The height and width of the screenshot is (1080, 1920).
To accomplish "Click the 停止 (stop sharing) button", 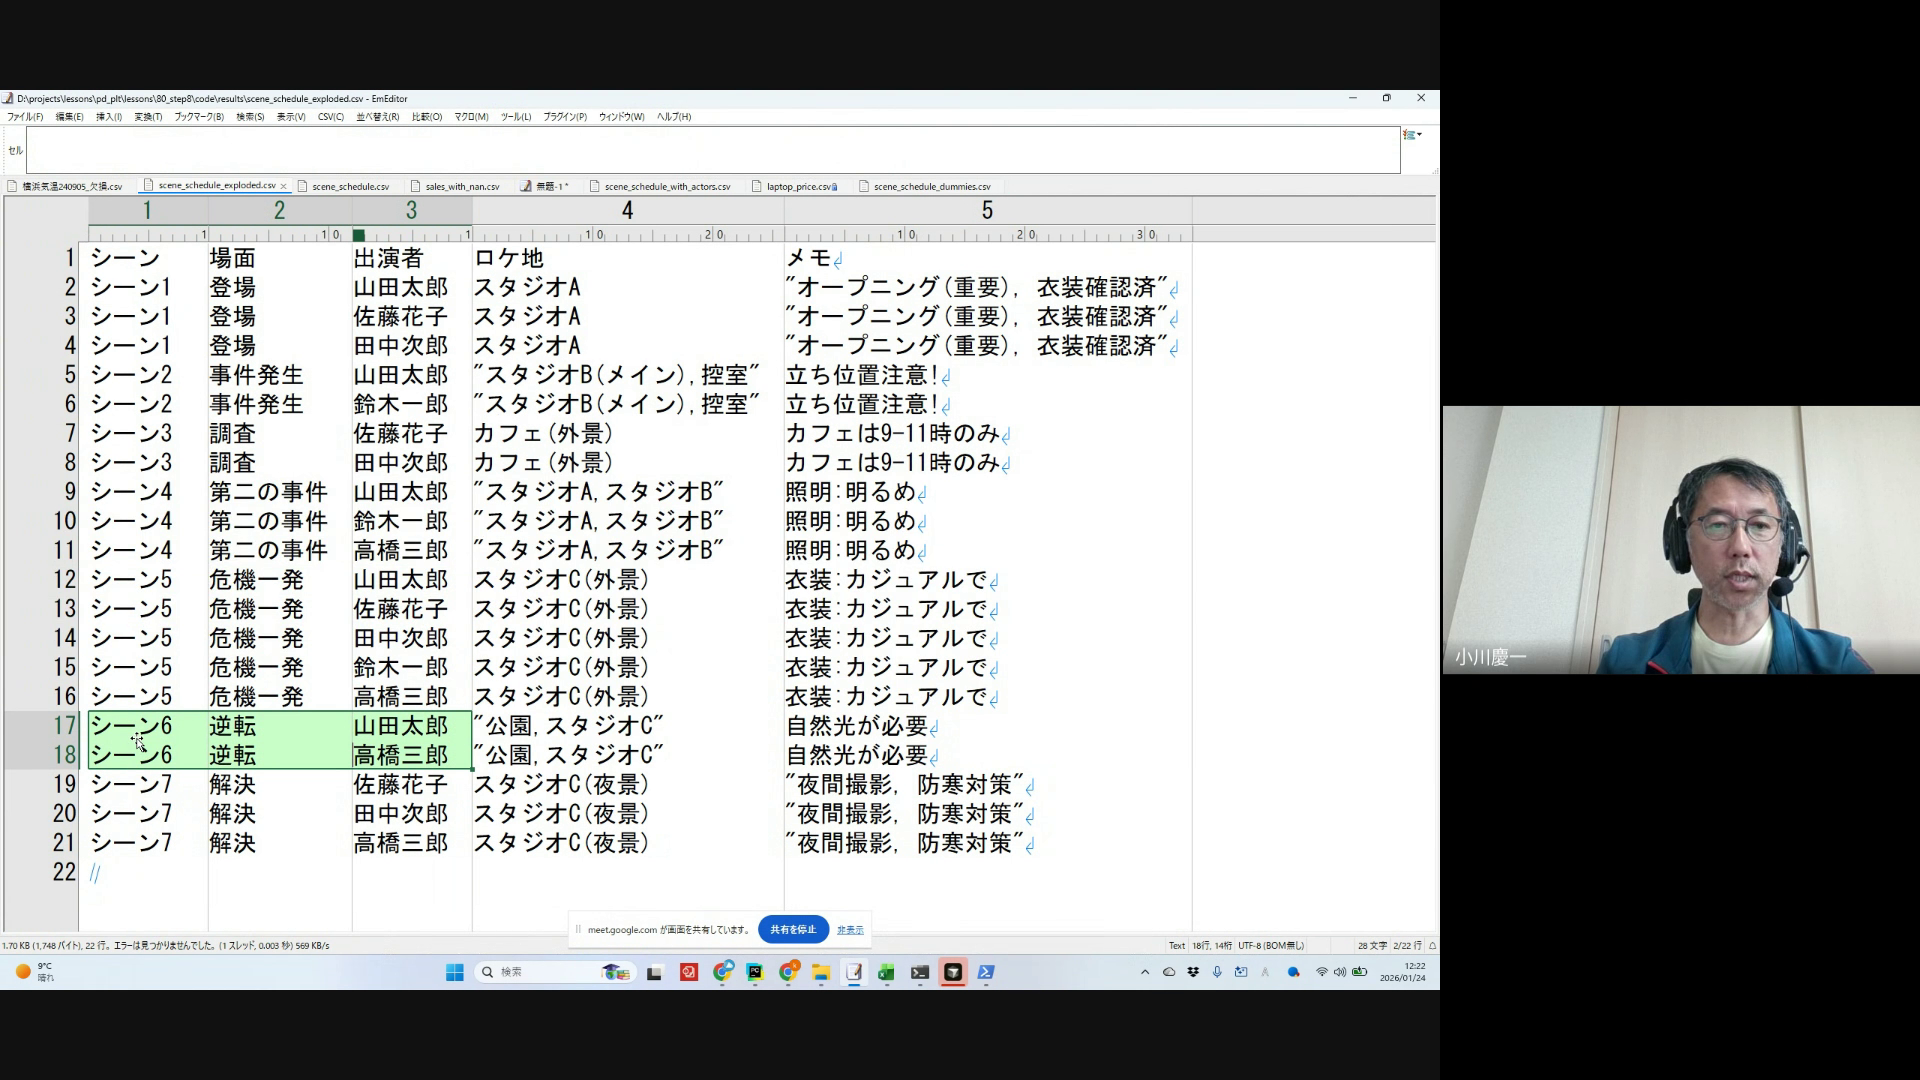I will point(793,929).
